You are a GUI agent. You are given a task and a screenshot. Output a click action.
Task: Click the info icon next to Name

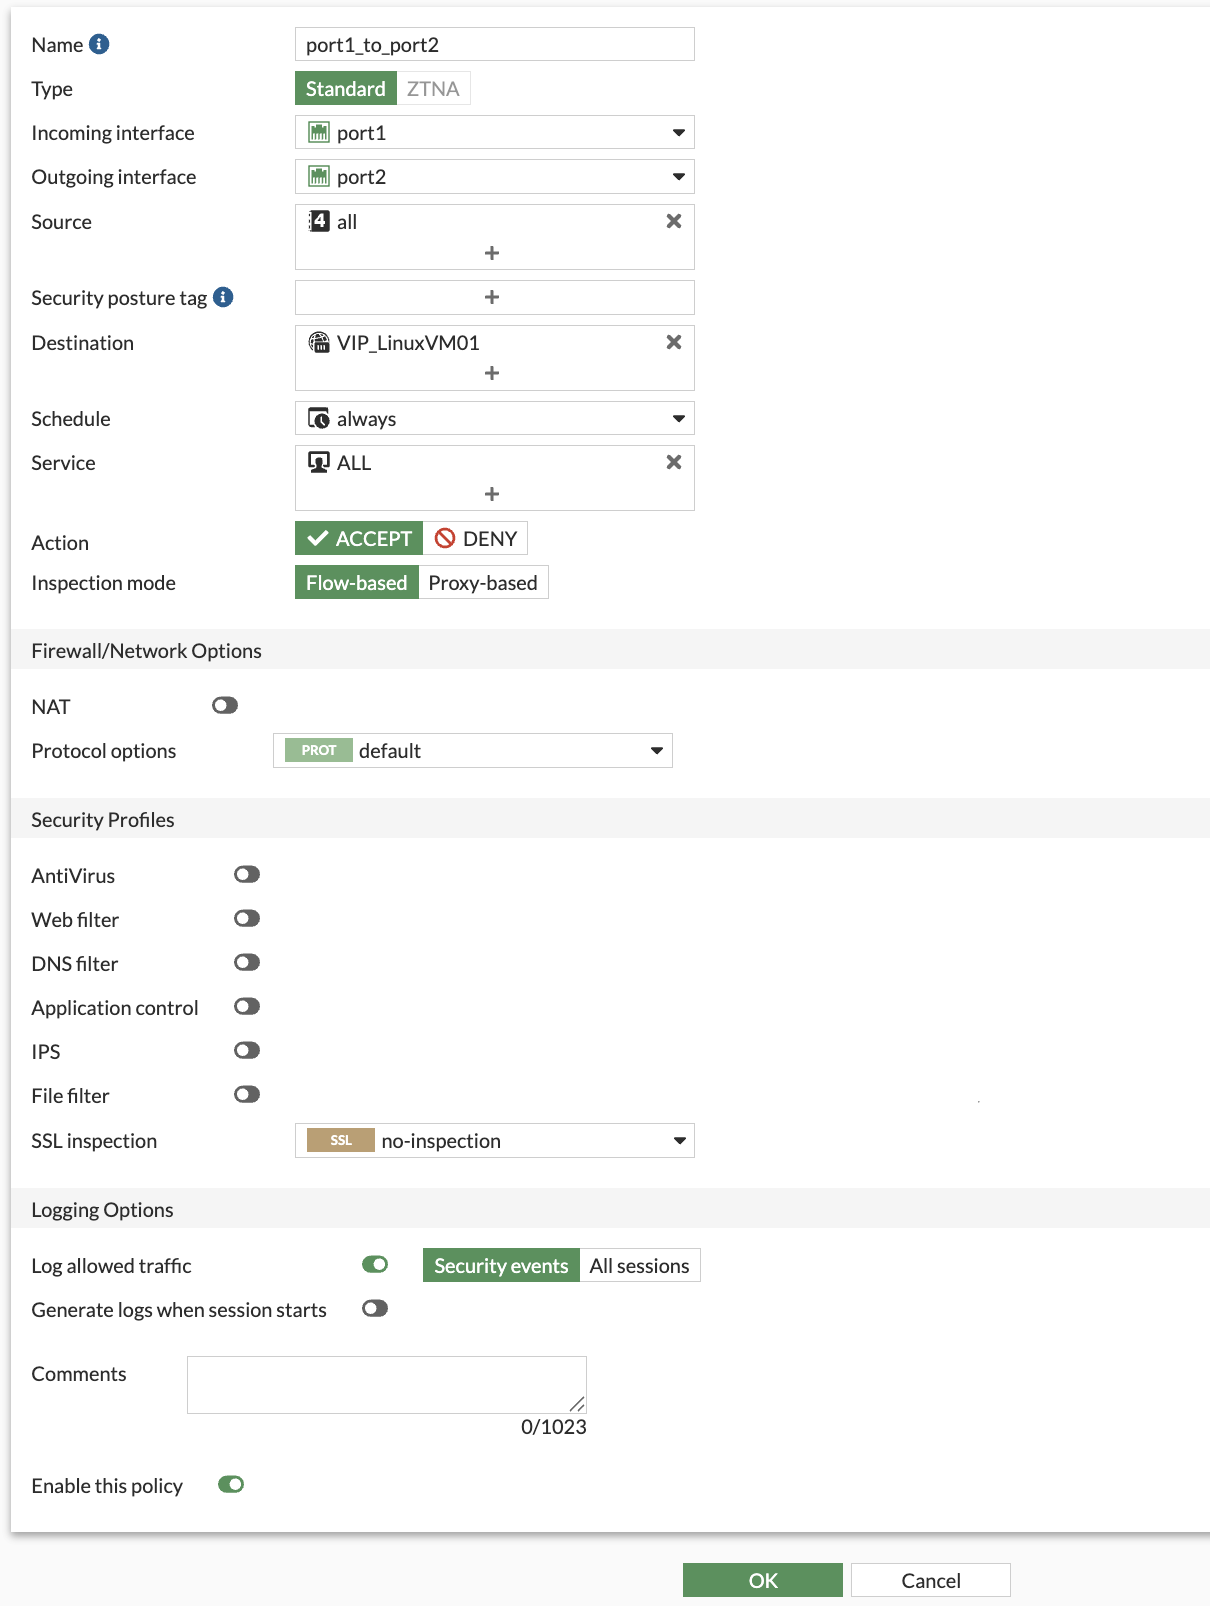click(99, 44)
